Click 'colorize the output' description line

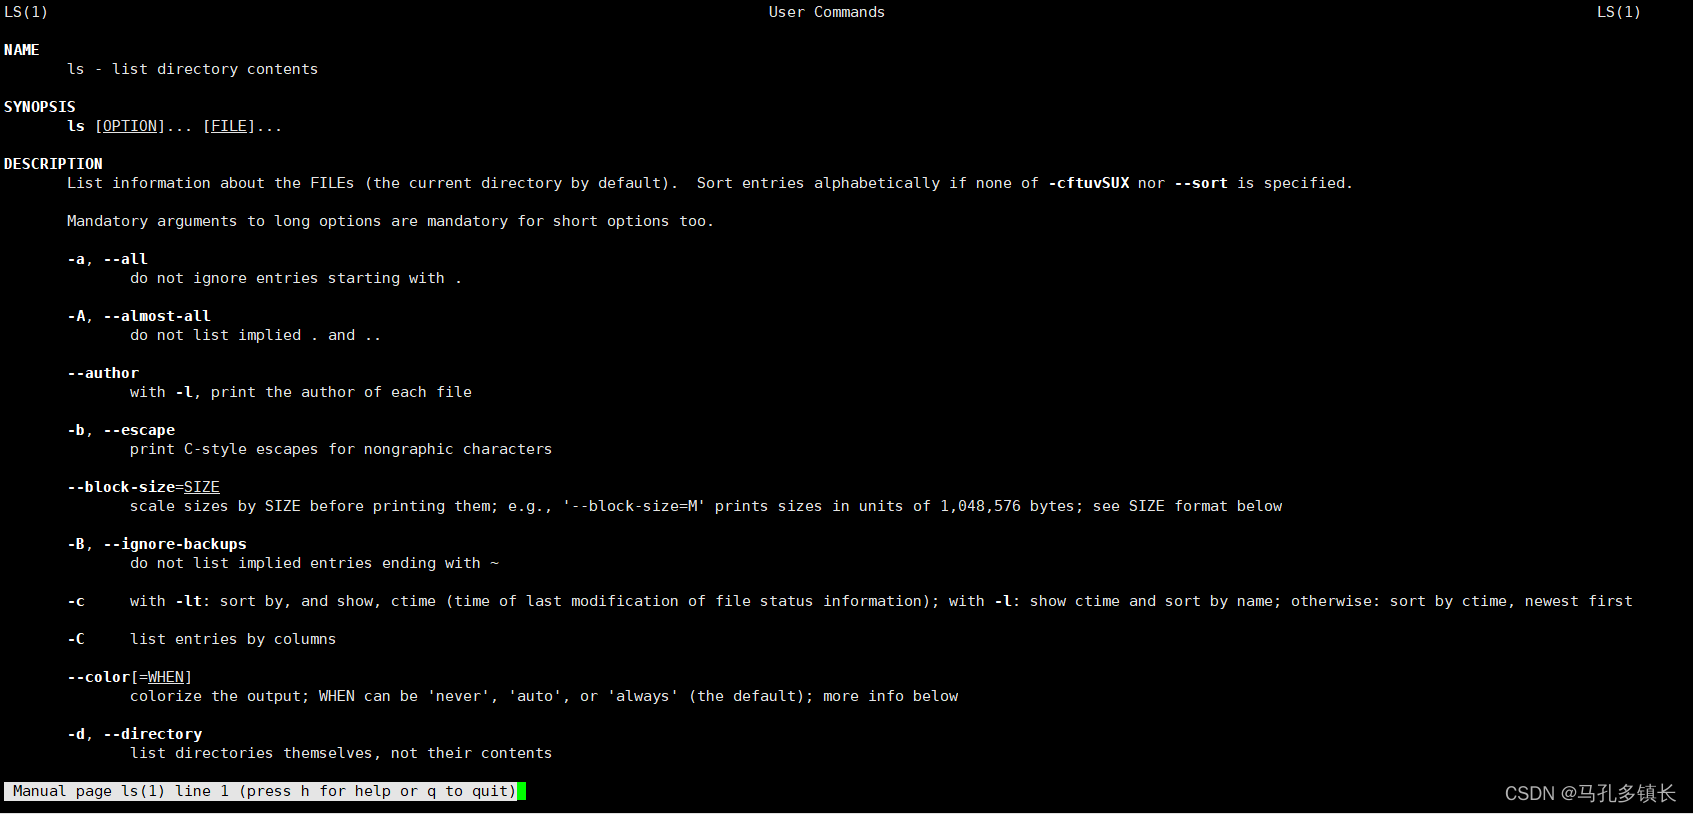tap(544, 696)
